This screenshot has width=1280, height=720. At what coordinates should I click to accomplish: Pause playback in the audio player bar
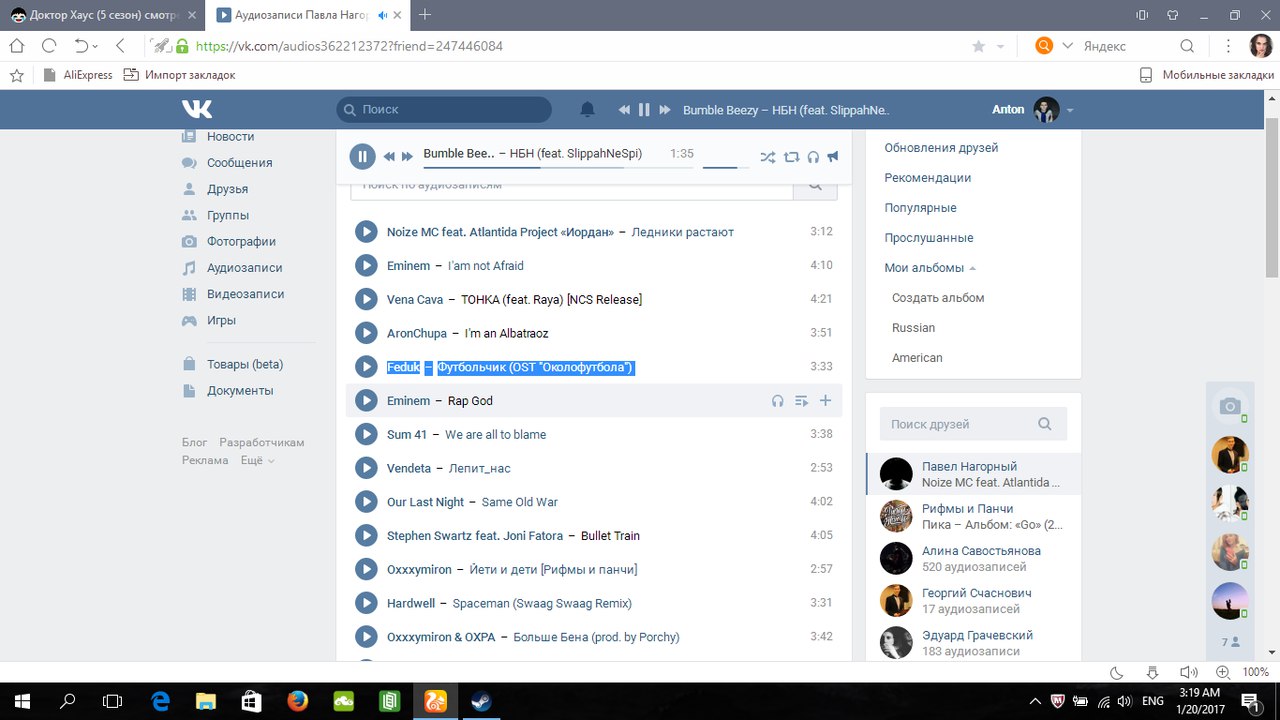point(362,156)
